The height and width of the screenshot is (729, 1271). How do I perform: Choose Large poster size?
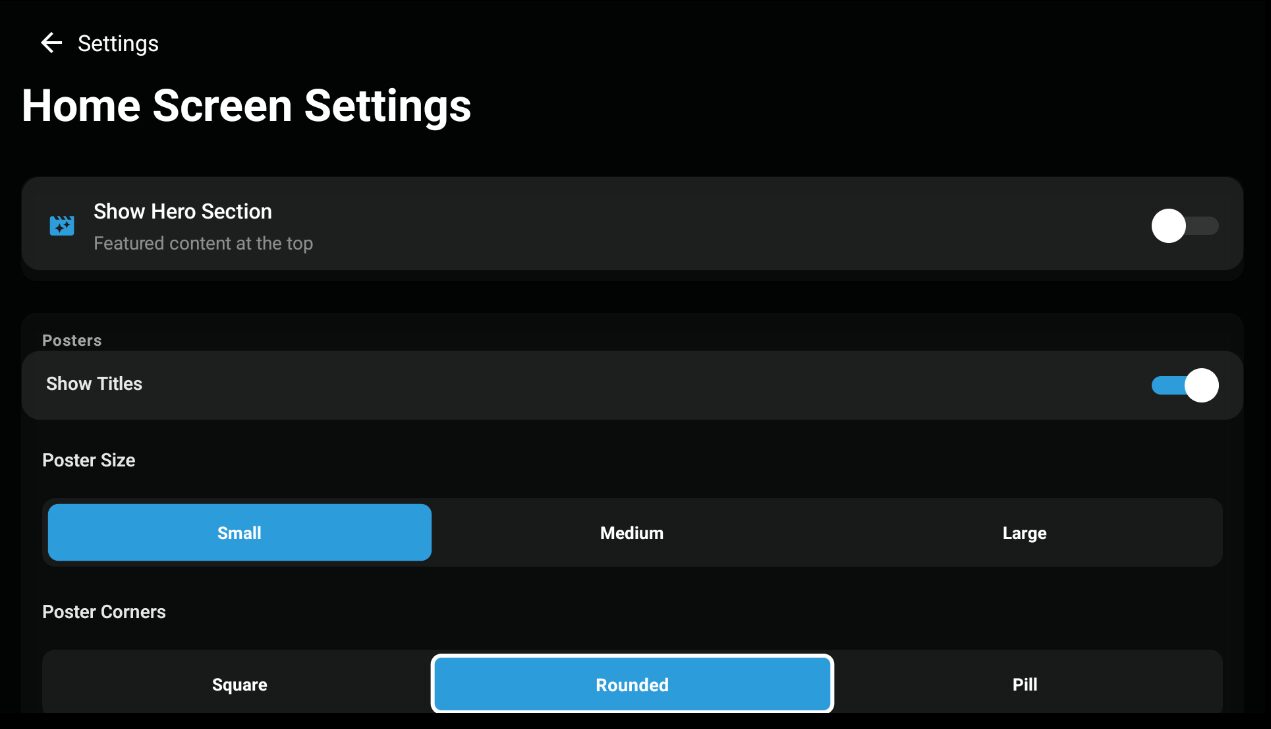[x=1024, y=533]
